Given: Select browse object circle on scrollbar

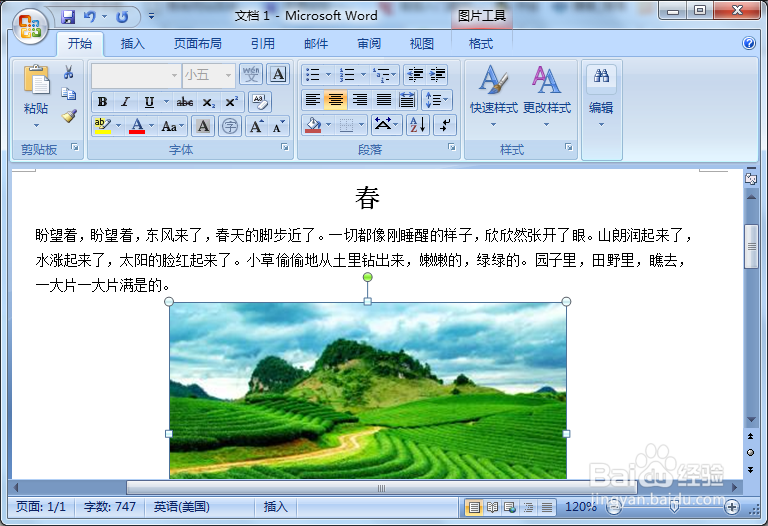Looking at the screenshot, I should point(750,453).
